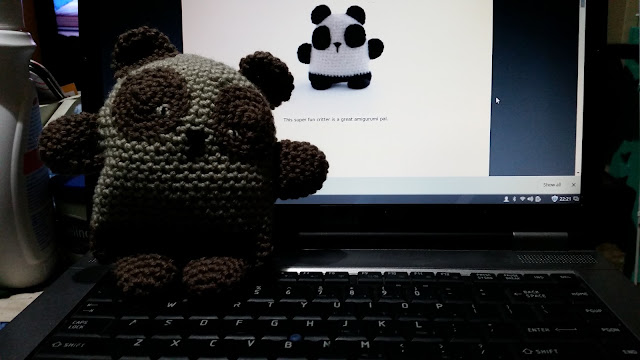Close the downloads bar with X
Image resolution: width=640 pixels, height=360 pixels.
click(x=573, y=185)
